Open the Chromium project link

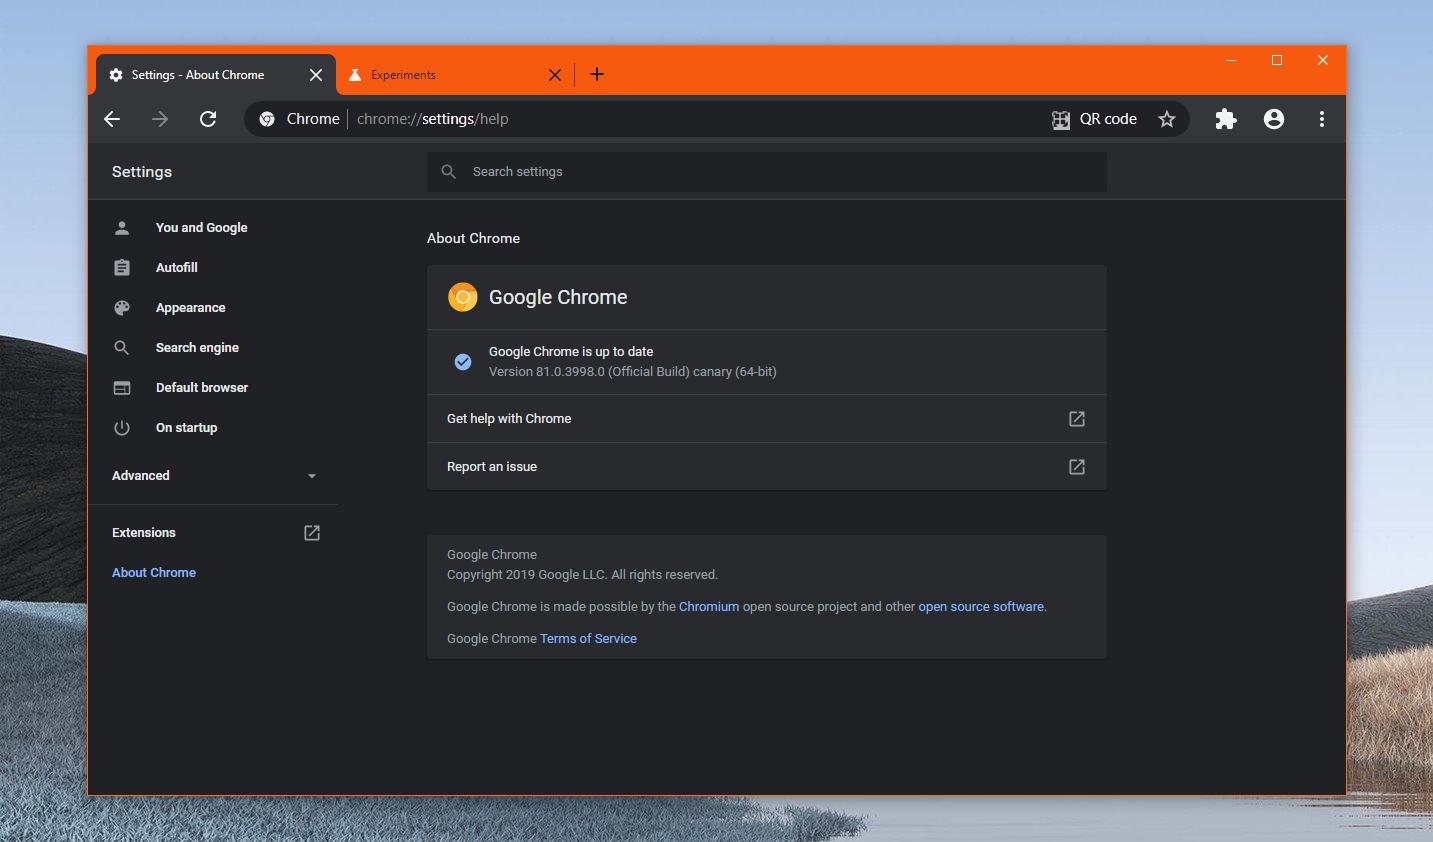pyautogui.click(x=709, y=606)
